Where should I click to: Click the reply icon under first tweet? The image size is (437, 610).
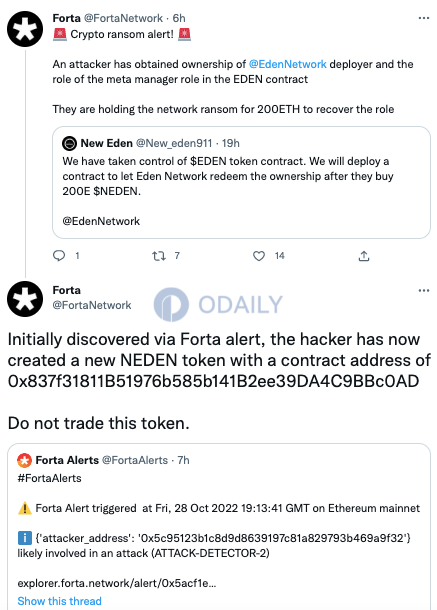coord(59,256)
